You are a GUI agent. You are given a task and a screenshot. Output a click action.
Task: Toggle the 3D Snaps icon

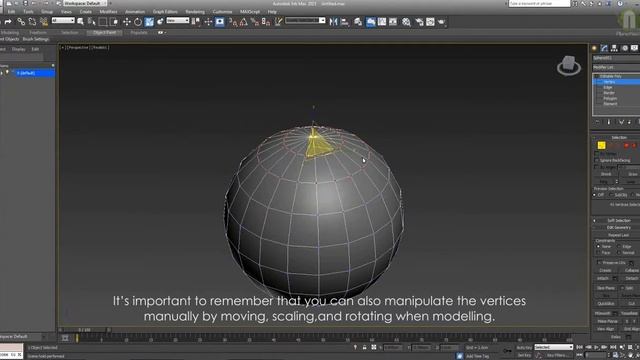(x=233, y=22)
